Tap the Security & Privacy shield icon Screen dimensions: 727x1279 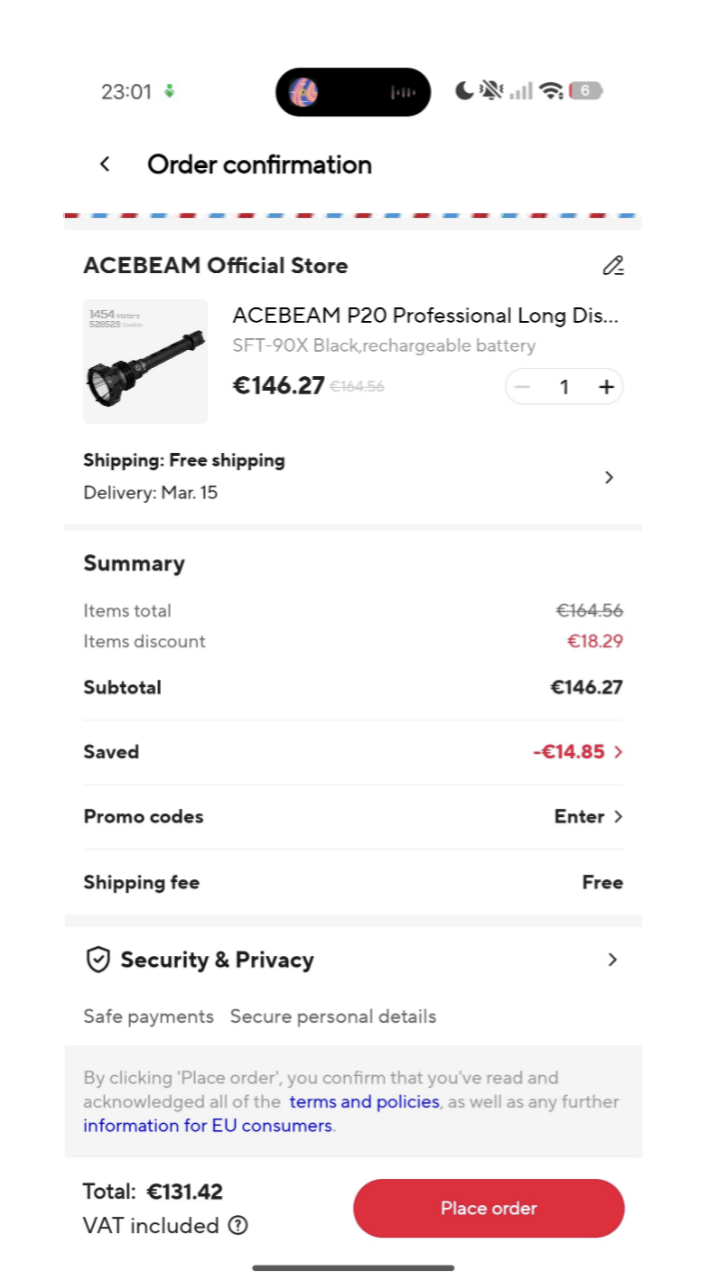coord(98,960)
